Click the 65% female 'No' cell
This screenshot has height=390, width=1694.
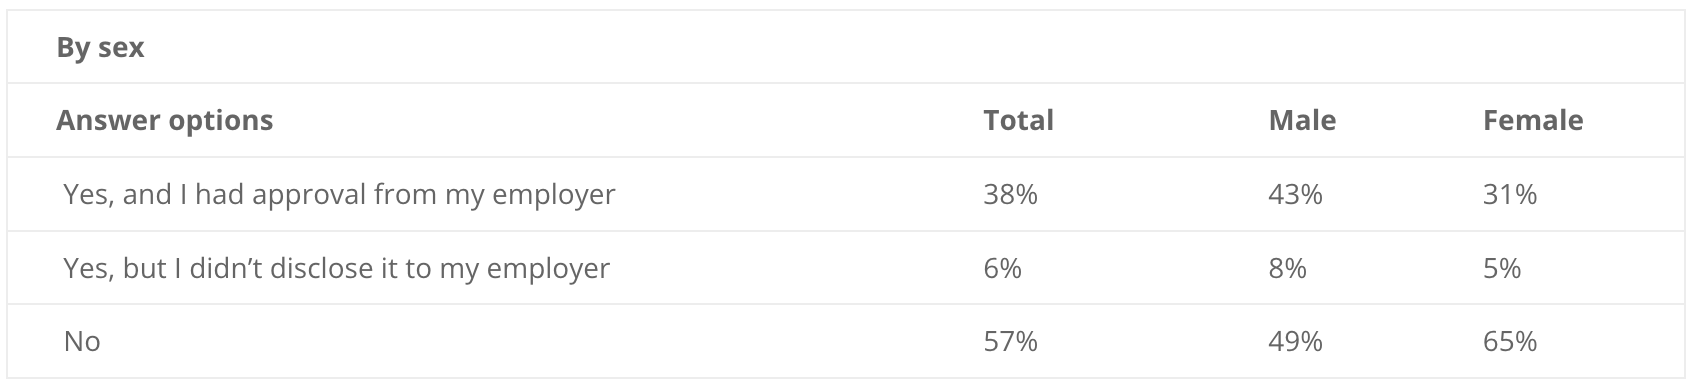1510,342
